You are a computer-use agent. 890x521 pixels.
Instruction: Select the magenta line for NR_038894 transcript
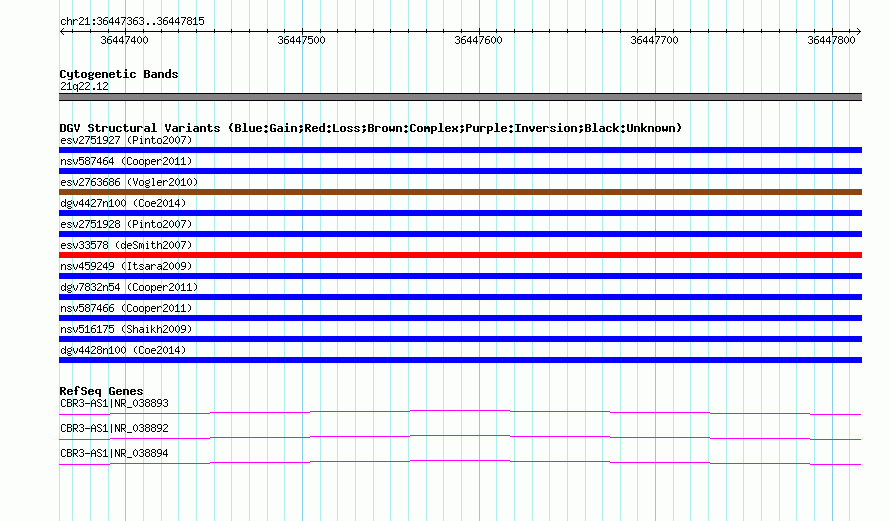coord(460,461)
